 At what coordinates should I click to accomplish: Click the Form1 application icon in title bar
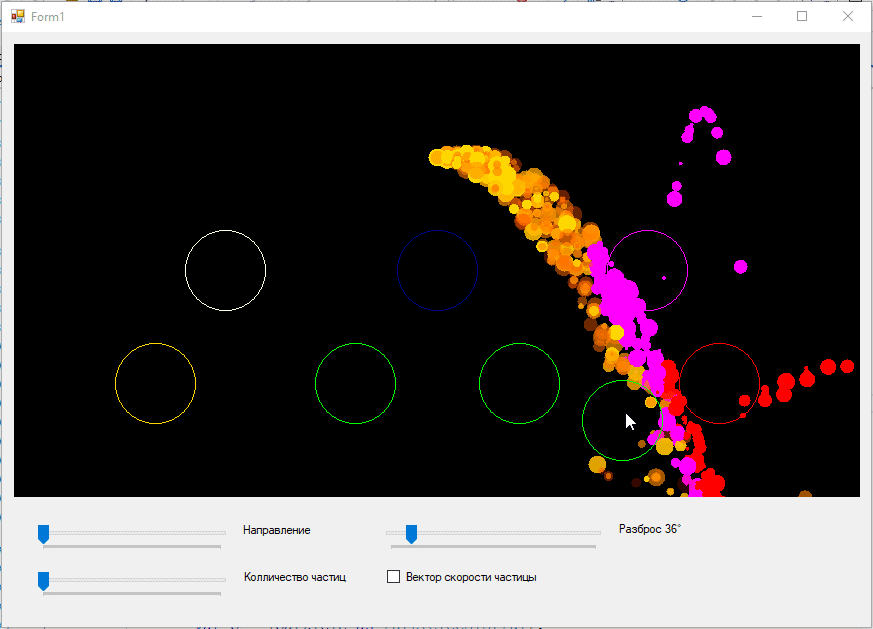pyautogui.click(x=17, y=17)
